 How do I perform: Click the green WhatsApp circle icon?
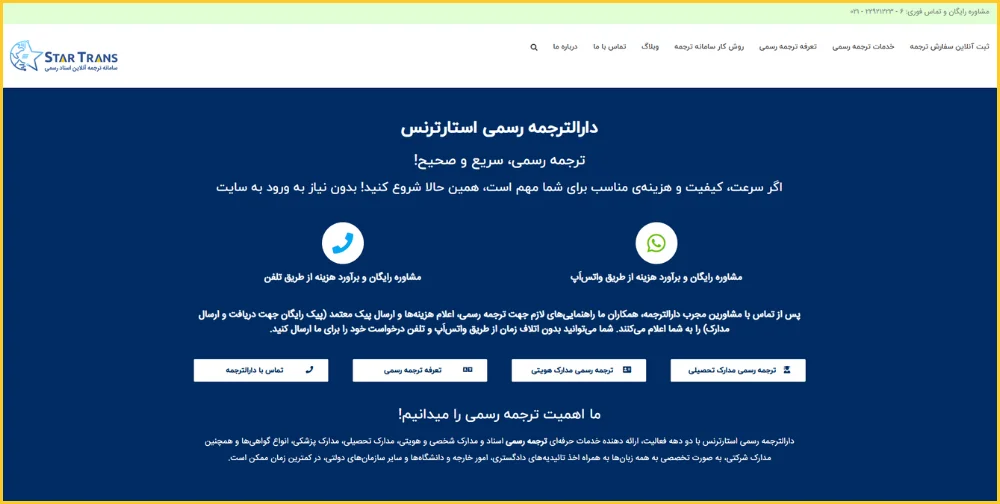[x=656, y=243]
